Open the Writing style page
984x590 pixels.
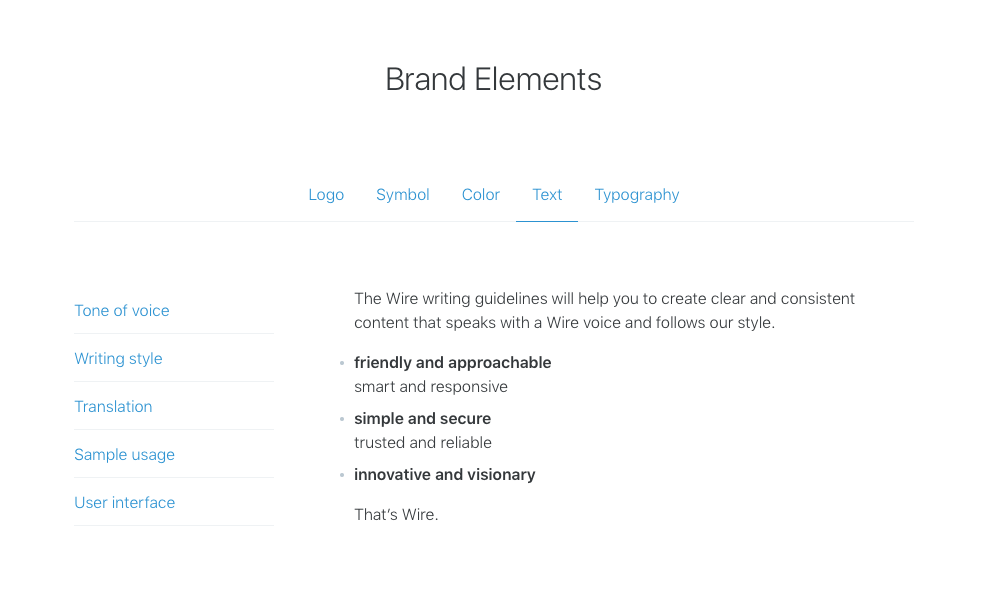pos(118,358)
